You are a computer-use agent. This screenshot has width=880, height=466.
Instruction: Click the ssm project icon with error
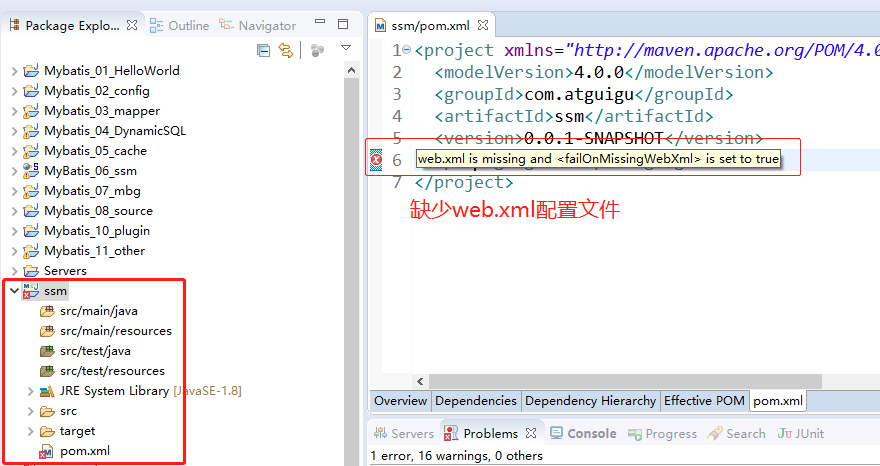[x=31, y=291]
